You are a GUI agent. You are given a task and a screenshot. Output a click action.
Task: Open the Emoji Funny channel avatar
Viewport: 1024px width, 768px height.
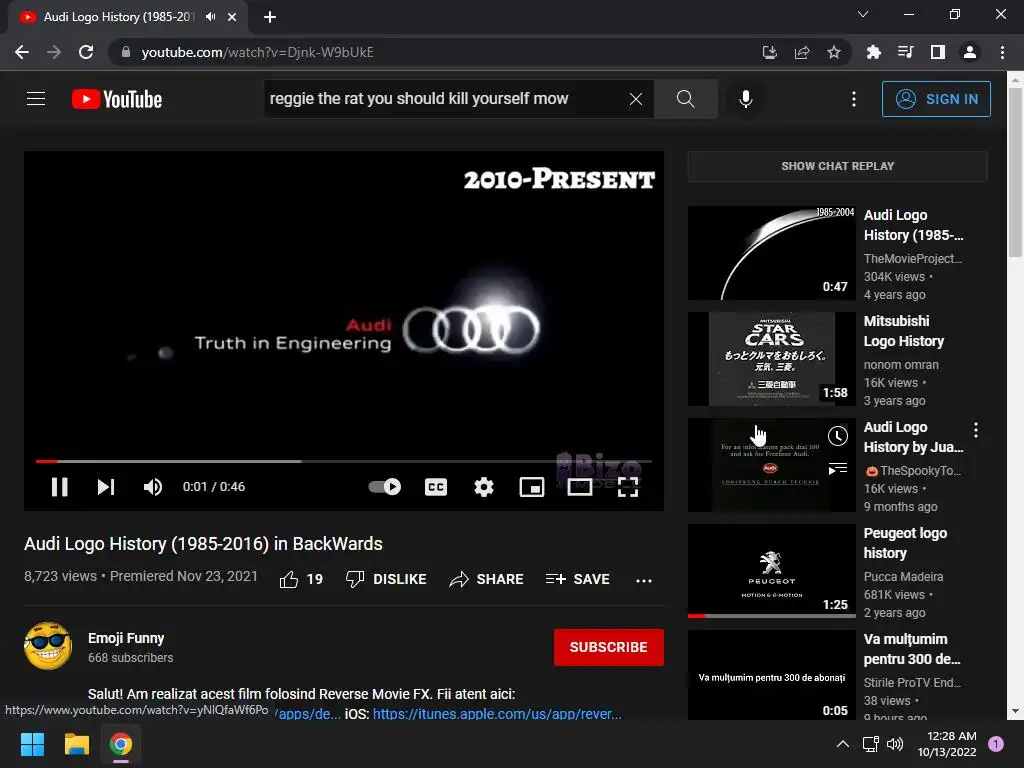coord(48,646)
